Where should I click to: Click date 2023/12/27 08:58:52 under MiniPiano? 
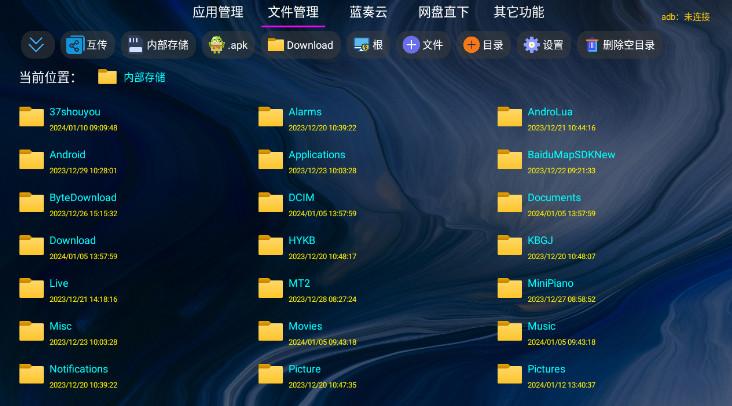pyautogui.click(x=562, y=300)
